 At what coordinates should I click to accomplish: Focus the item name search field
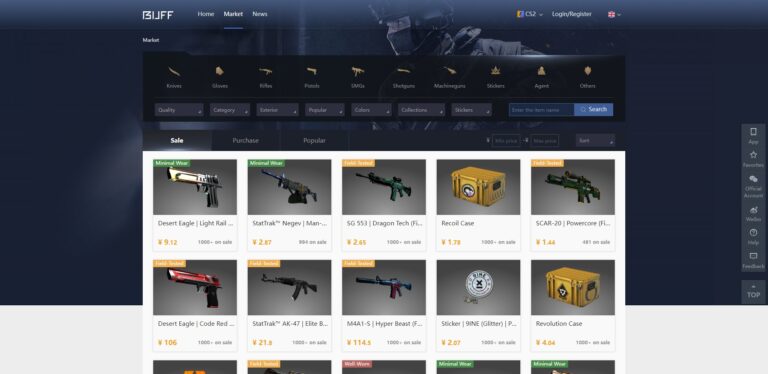pos(541,110)
